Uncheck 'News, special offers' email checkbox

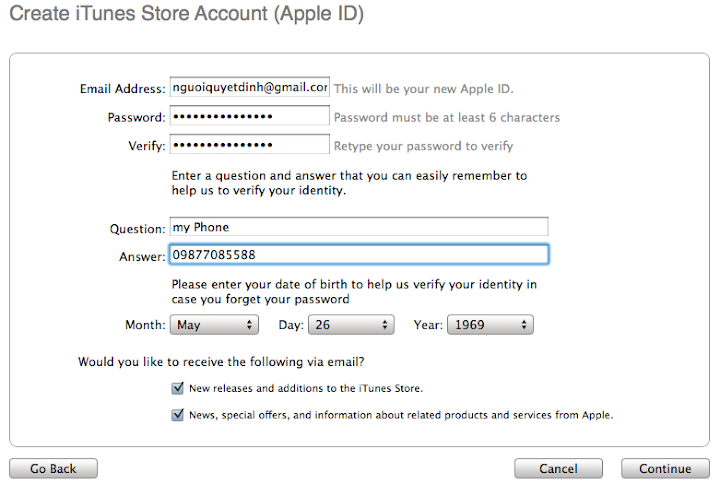(x=177, y=415)
